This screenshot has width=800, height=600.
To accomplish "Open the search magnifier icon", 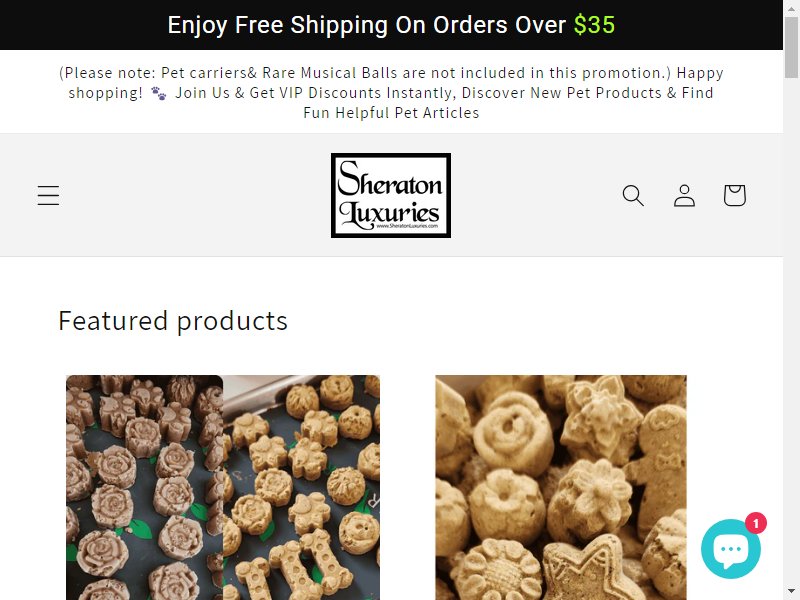I will pos(633,195).
